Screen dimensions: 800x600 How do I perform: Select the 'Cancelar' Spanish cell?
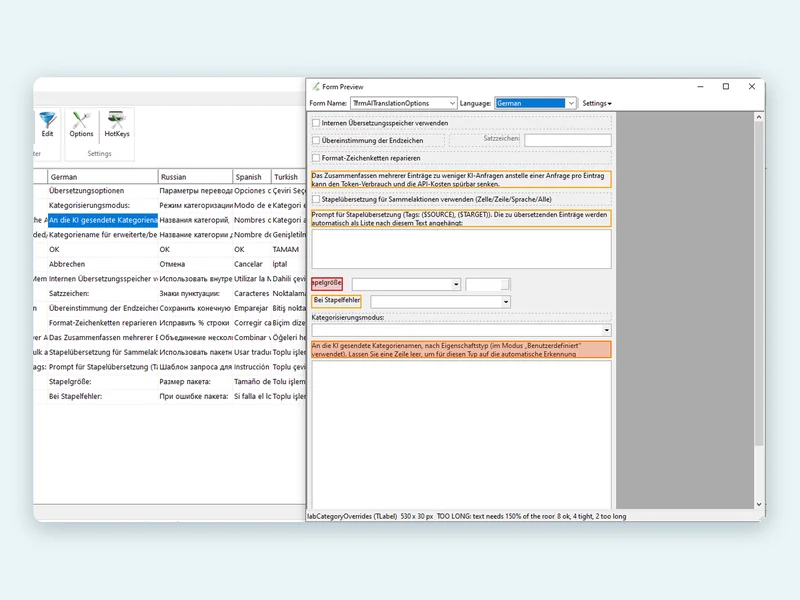(x=252, y=264)
